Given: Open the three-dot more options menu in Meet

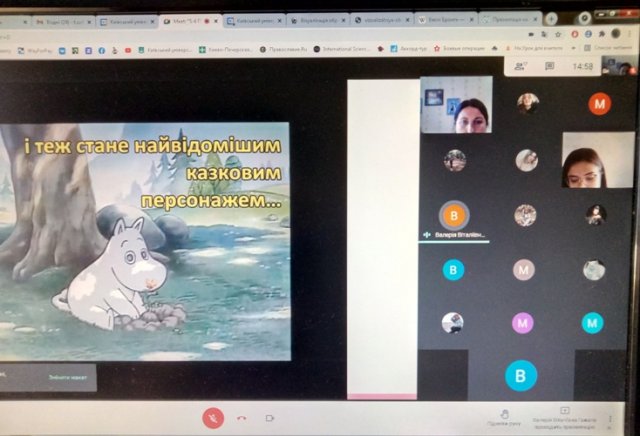Looking at the screenshot, I should [x=610, y=419].
